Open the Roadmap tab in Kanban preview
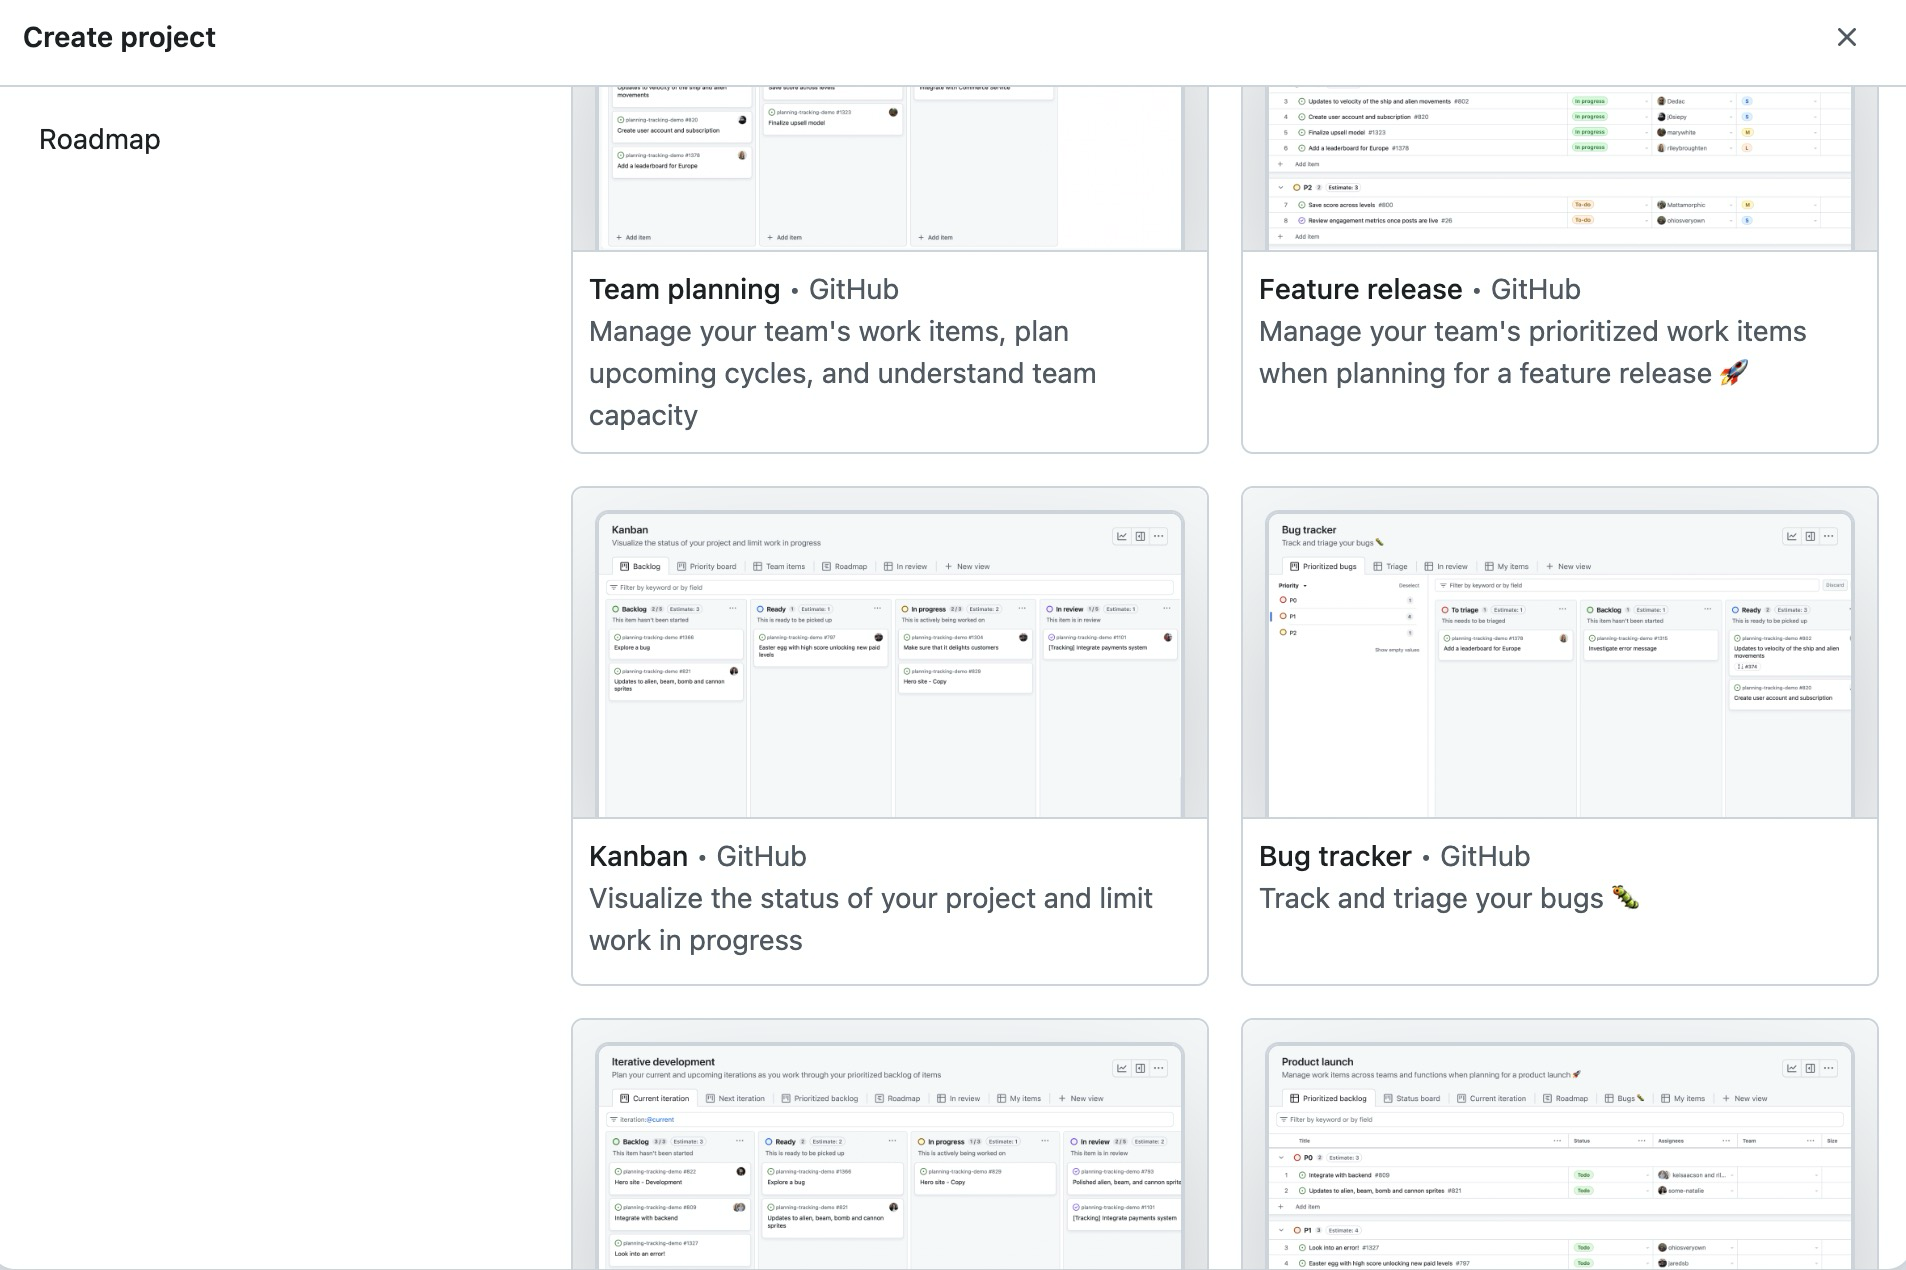Screen dimensions: 1906x1270 tap(851, 566)
